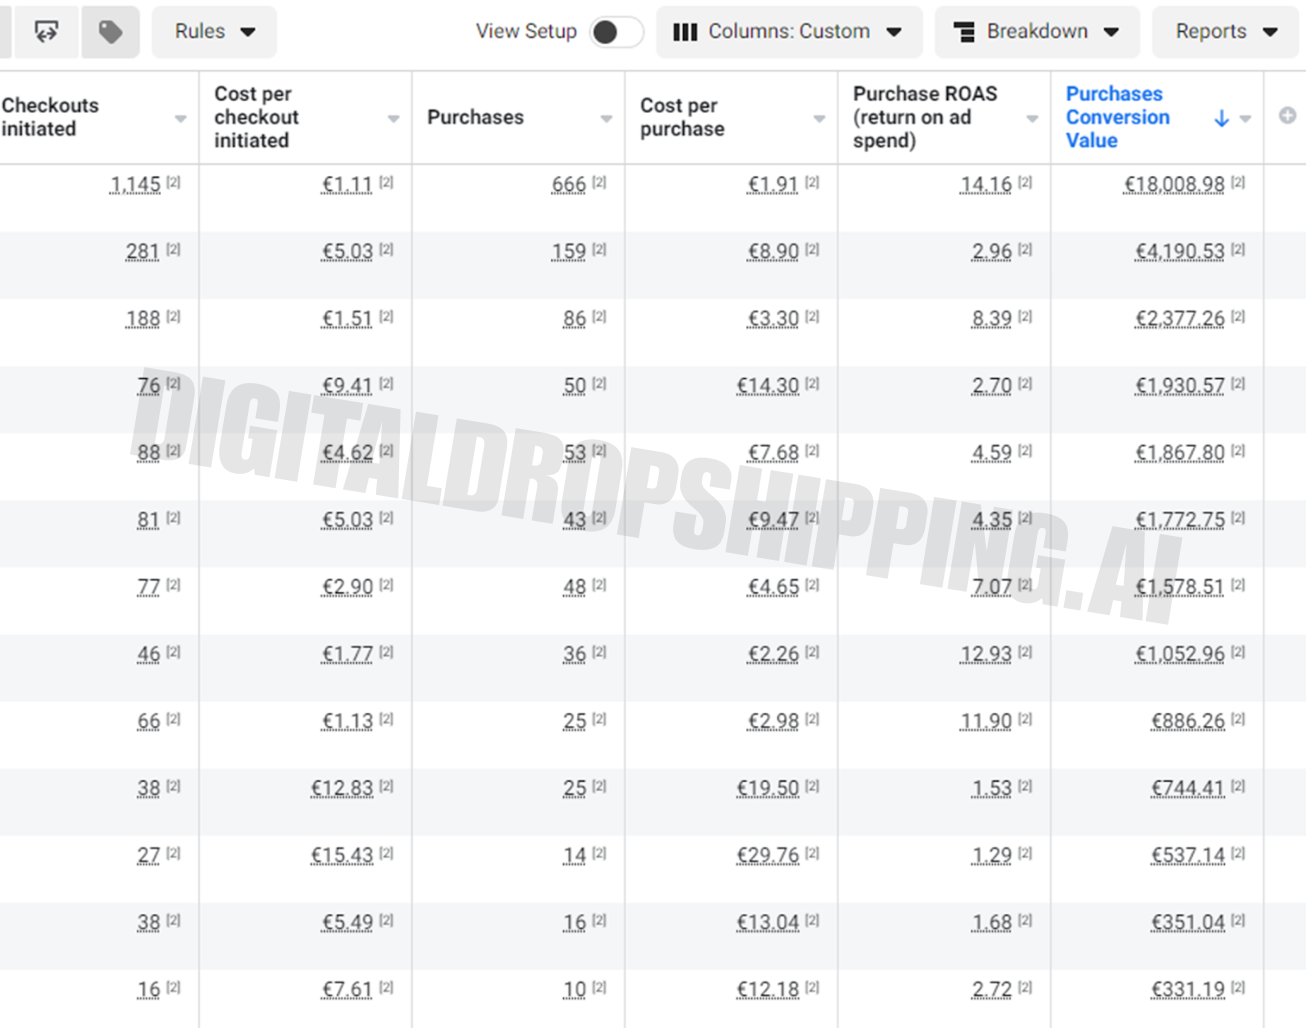Add a column with the plus icon
Screen dimensions: 1306x1028
tap(1287, 116)
